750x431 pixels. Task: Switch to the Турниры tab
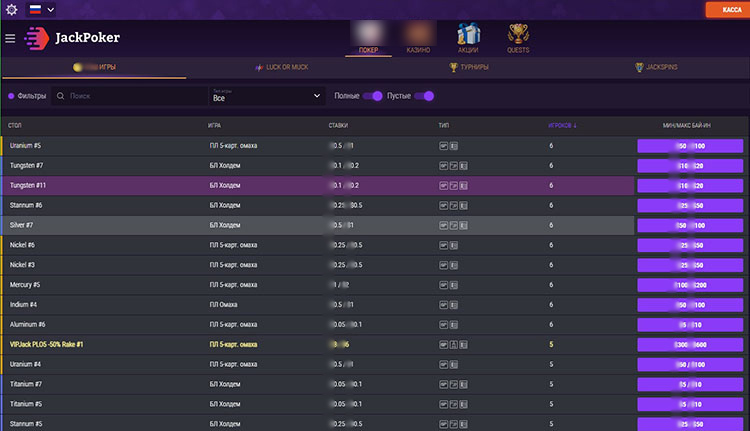click(x=467, y=67)
